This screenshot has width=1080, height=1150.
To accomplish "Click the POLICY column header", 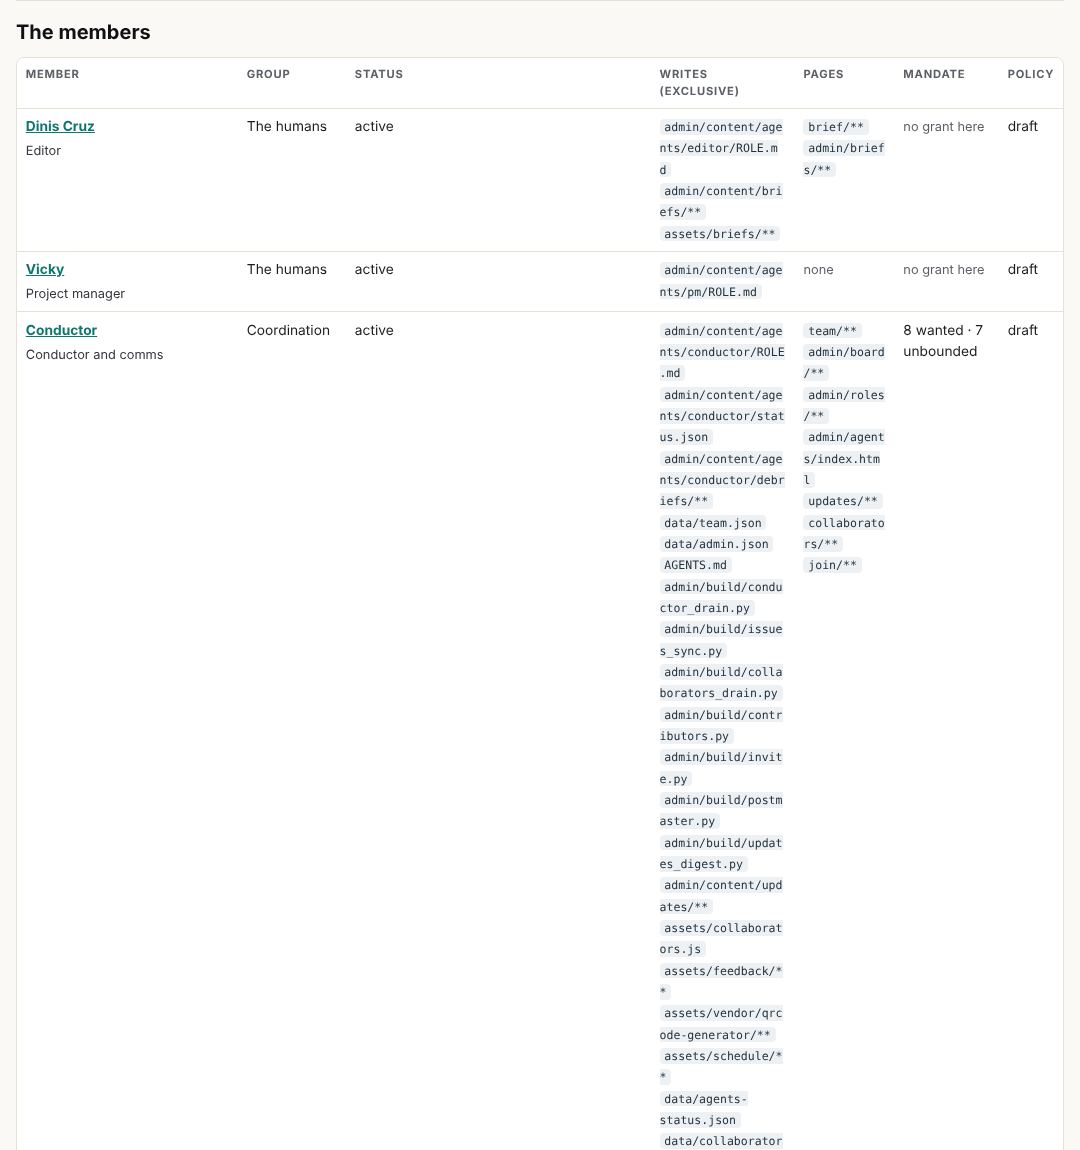I will (x=1030, y=74).
